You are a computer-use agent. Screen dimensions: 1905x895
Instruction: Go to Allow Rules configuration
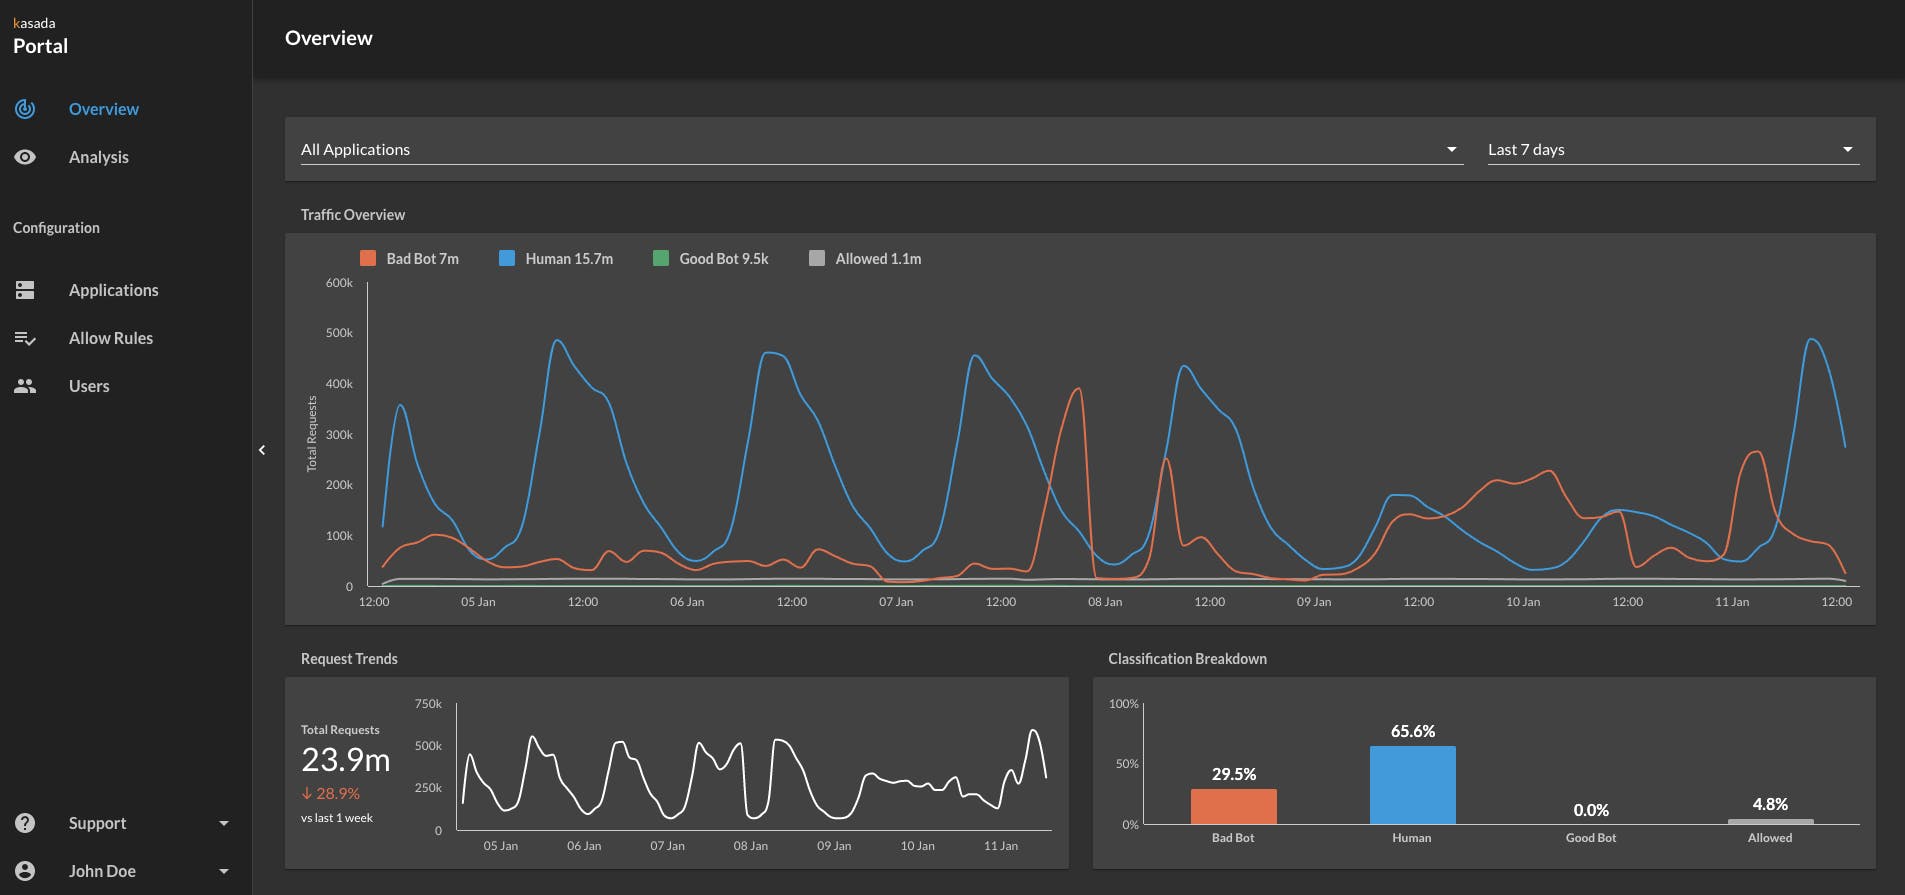111,338
